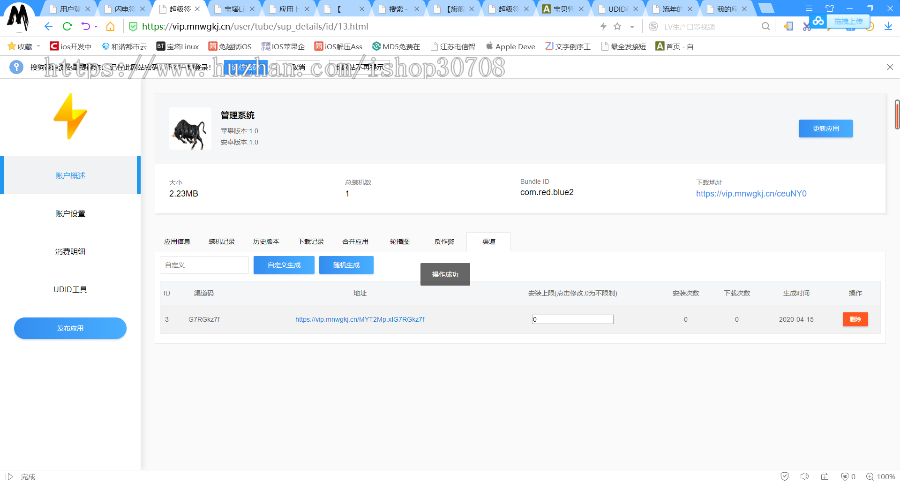900x483 pixels.
Task: Expand the dropdown arrow beside the star icon
Action: point(632,26)
